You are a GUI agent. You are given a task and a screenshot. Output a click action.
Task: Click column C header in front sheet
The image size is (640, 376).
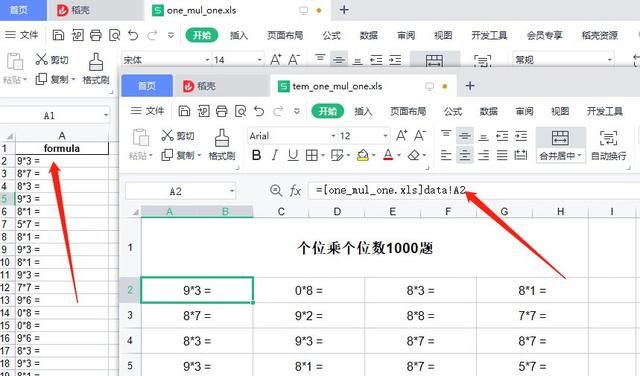(281, 212)
